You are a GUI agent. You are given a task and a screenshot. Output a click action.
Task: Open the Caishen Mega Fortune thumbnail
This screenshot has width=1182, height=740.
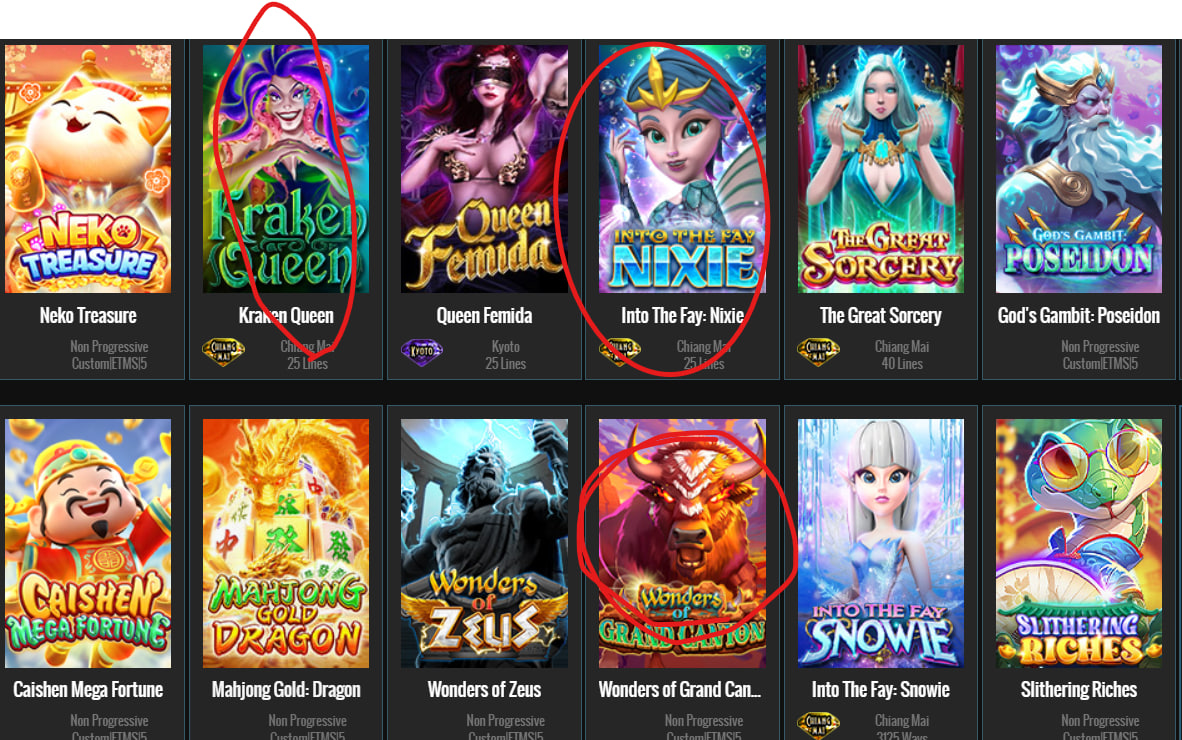point(87,543)
